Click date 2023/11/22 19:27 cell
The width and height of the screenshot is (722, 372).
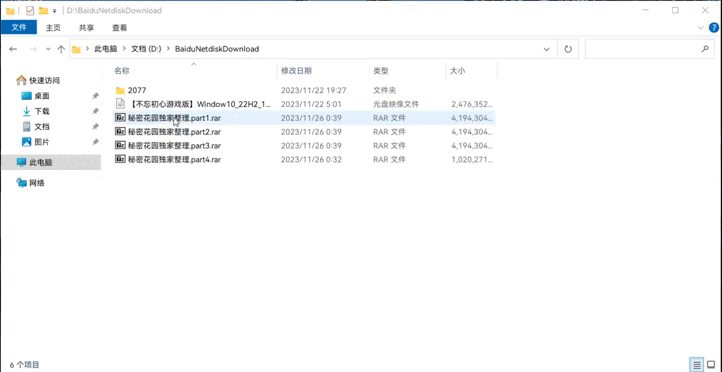314,90
